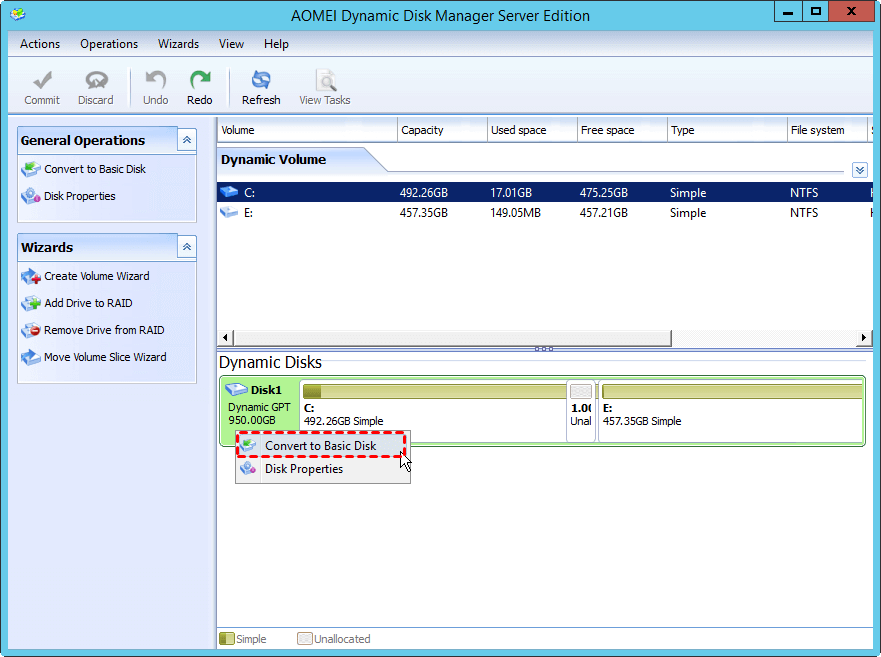Click Convert to Basic Disk context menu icon
Viewport: 881px width, 657px height.
pyautogui.click(x=248, y=445)
